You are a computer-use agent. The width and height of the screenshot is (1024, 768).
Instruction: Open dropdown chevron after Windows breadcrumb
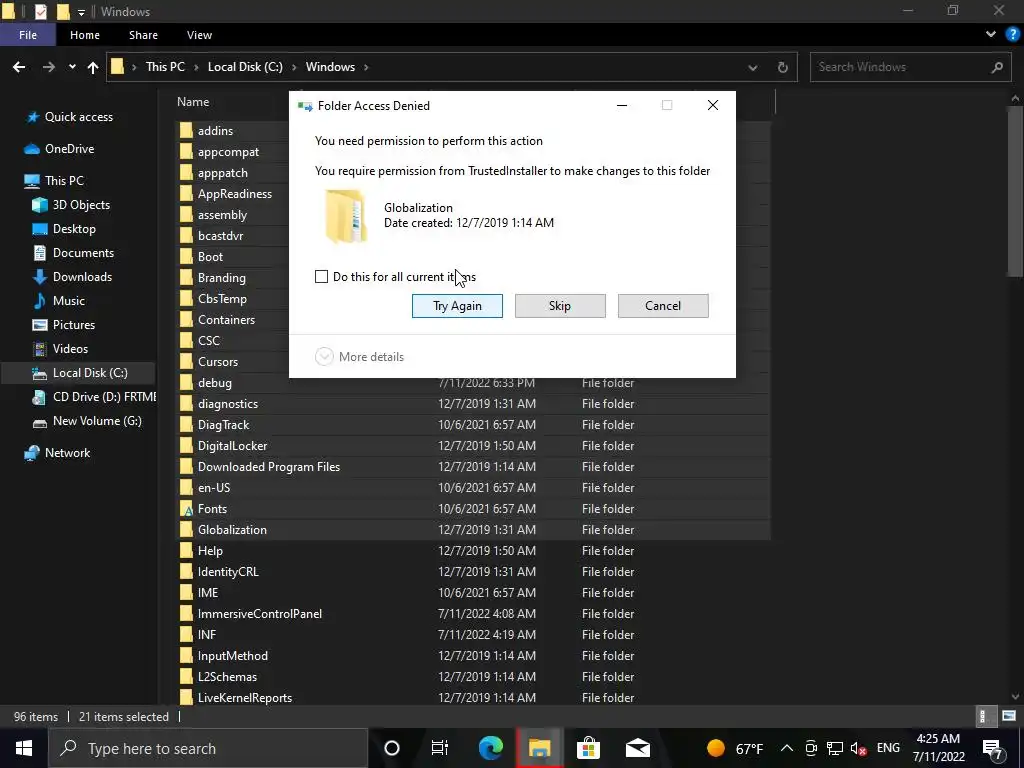click(366, 67)
